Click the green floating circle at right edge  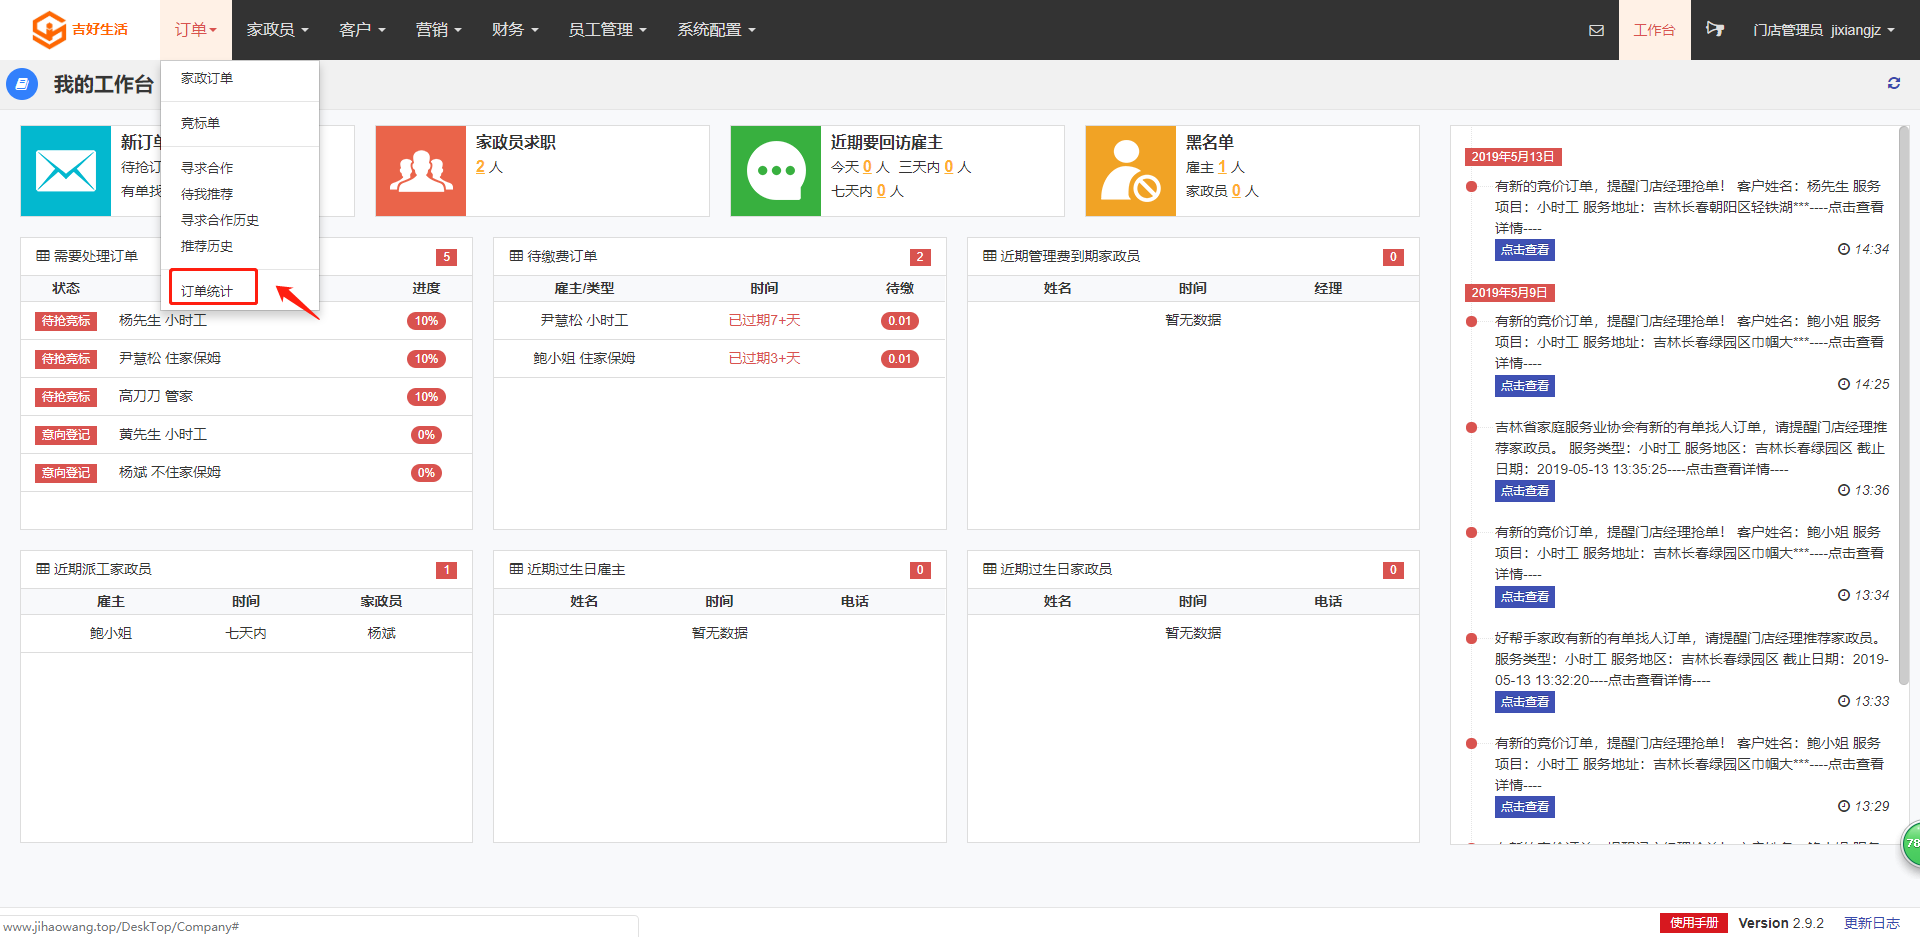(1910, 843)
